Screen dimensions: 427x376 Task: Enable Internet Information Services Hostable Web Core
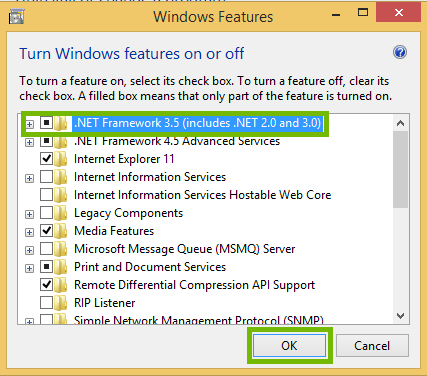point(46,195)
